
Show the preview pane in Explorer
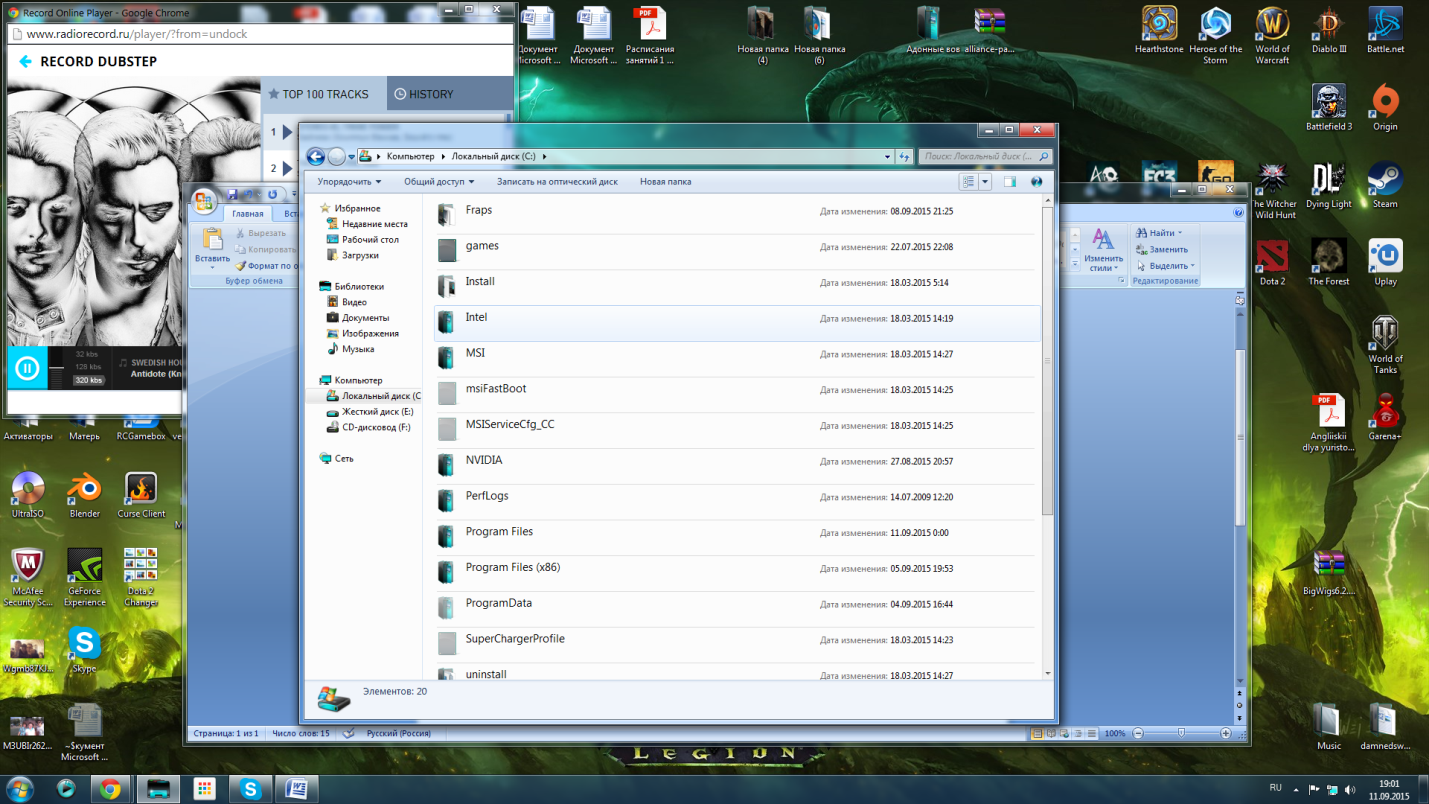click(x=1010, y=182)
